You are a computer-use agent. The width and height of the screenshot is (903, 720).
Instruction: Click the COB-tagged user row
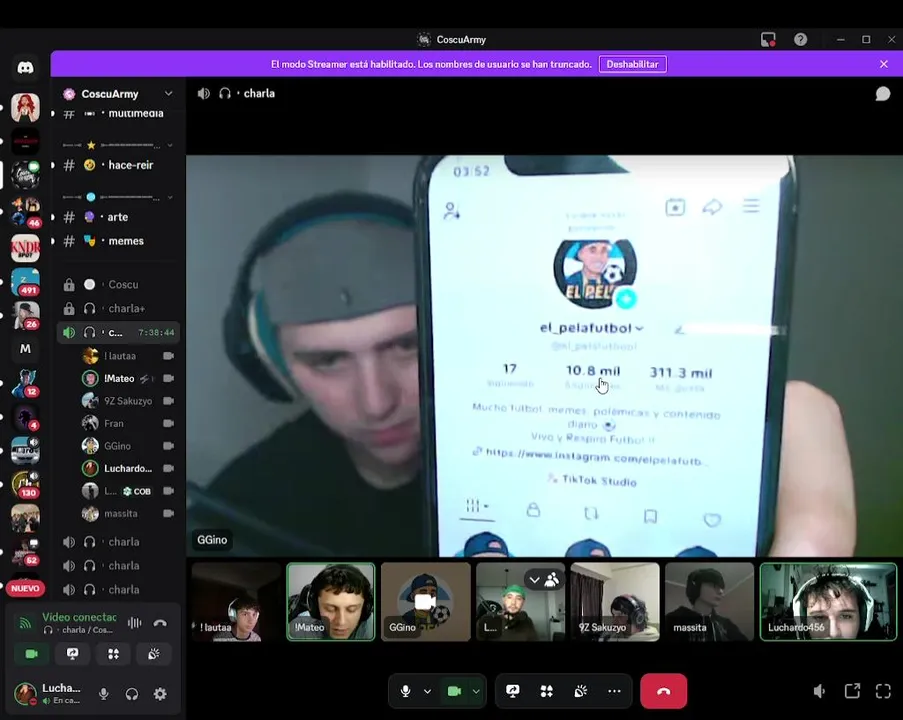pyautogui.click(x=128, y=491)
